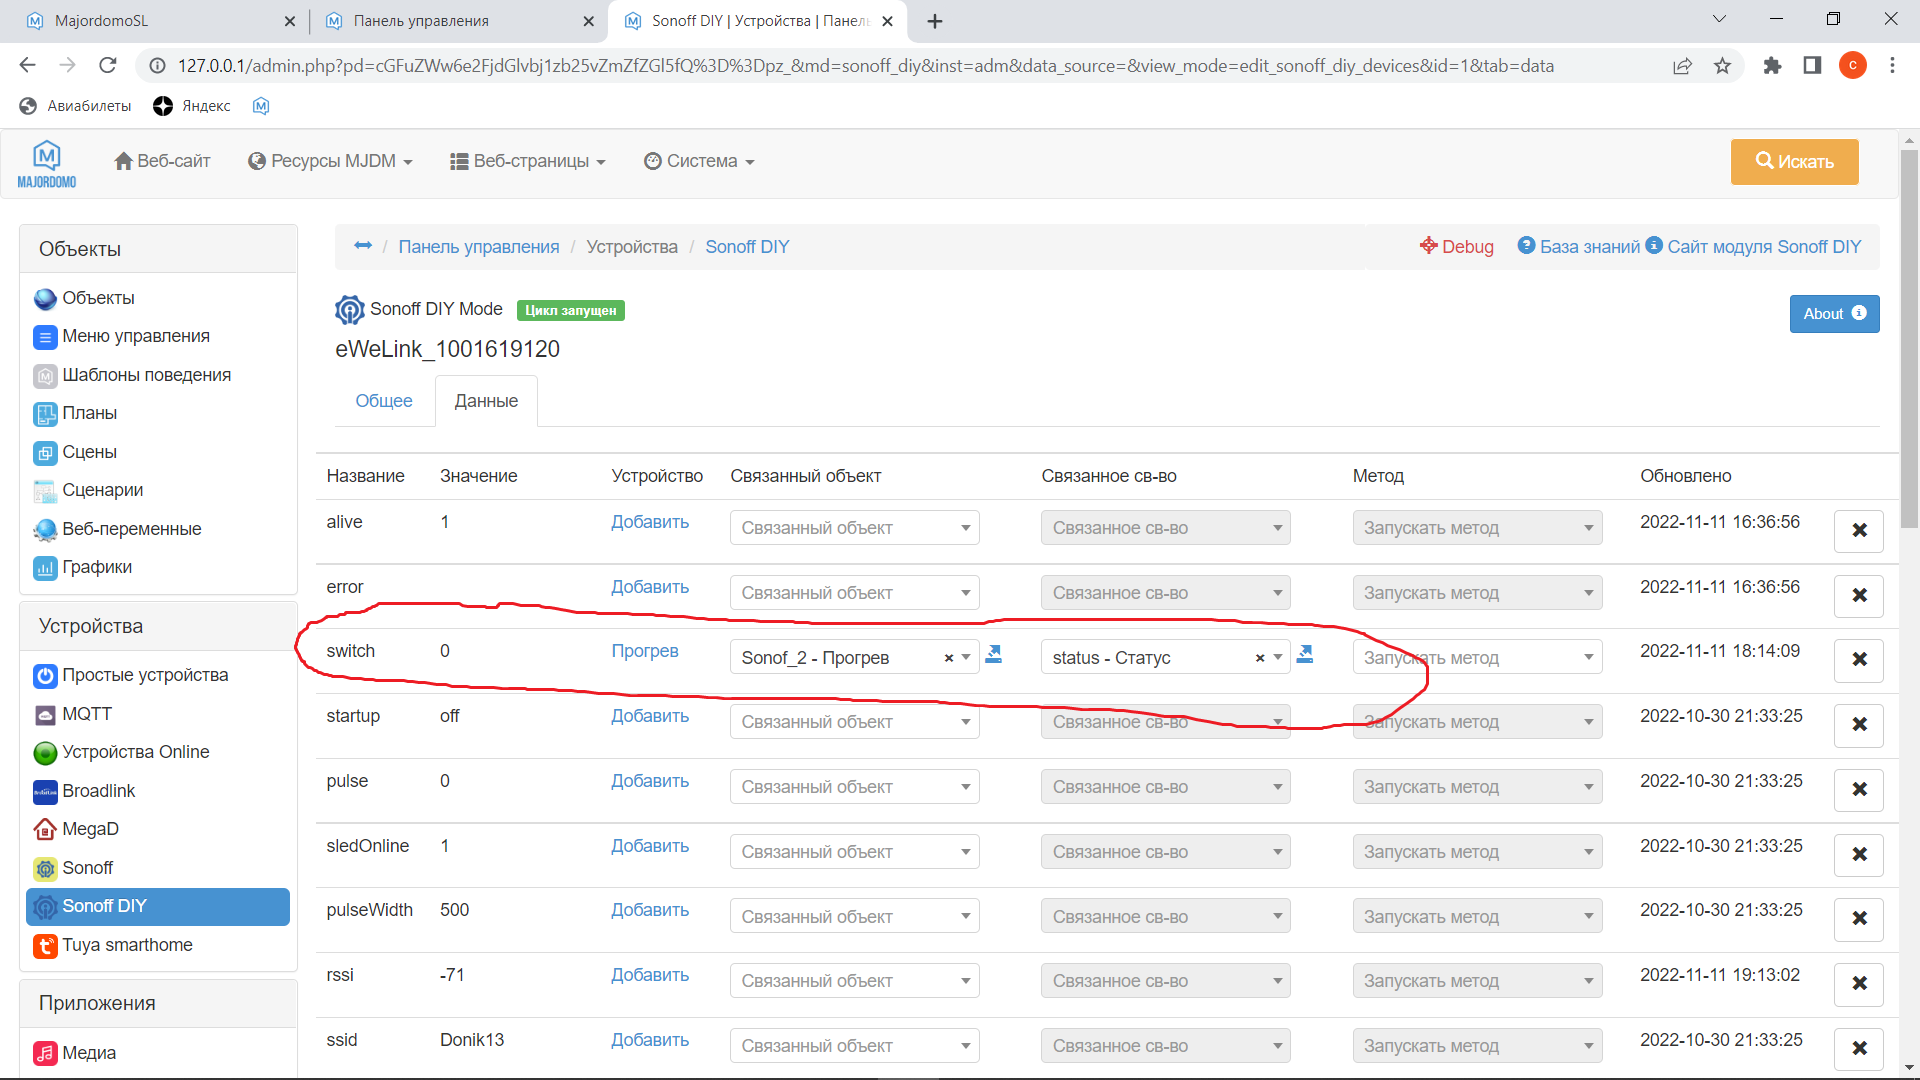Delete the alive row with X button

pos(1858,530)
